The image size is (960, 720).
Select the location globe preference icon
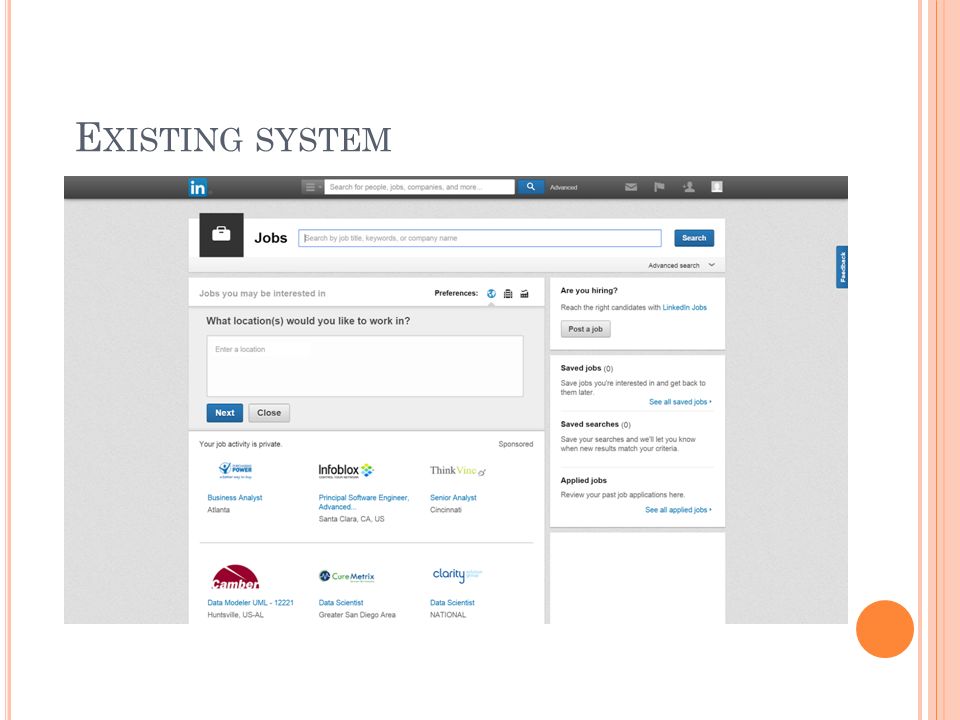click(491, 294)
